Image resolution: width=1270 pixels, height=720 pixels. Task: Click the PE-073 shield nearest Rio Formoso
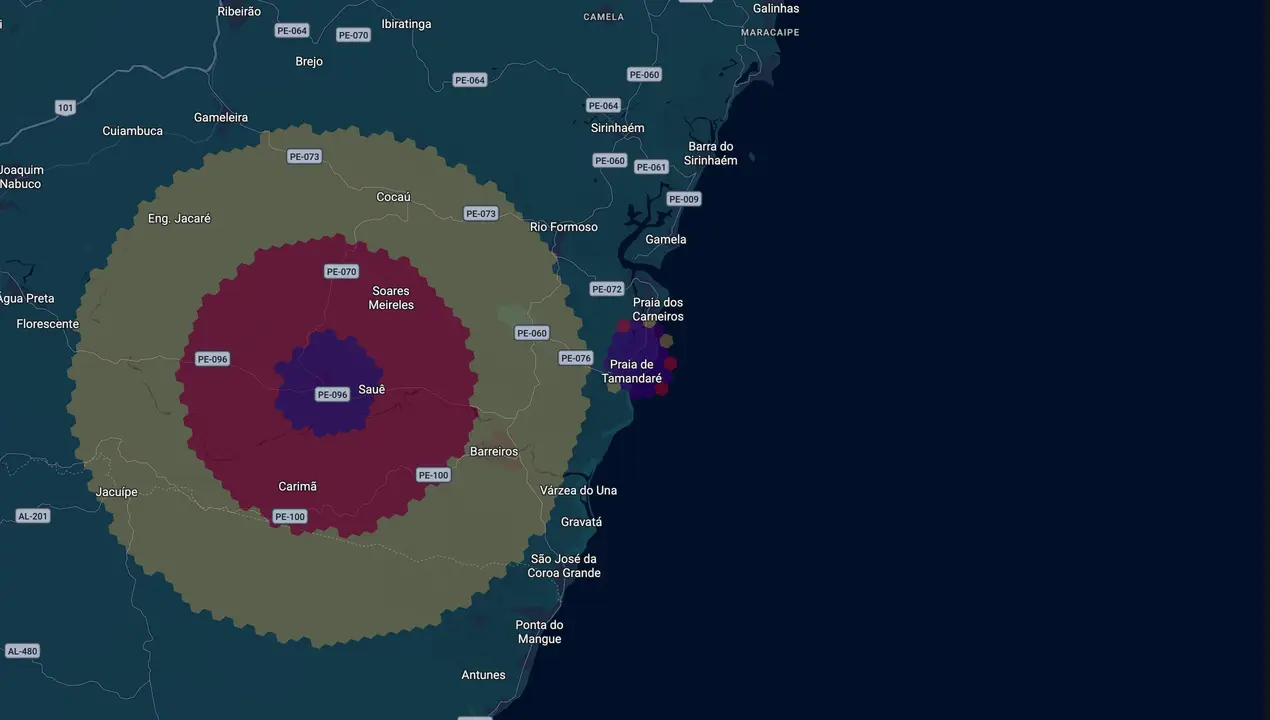click(x=480, y=214)
